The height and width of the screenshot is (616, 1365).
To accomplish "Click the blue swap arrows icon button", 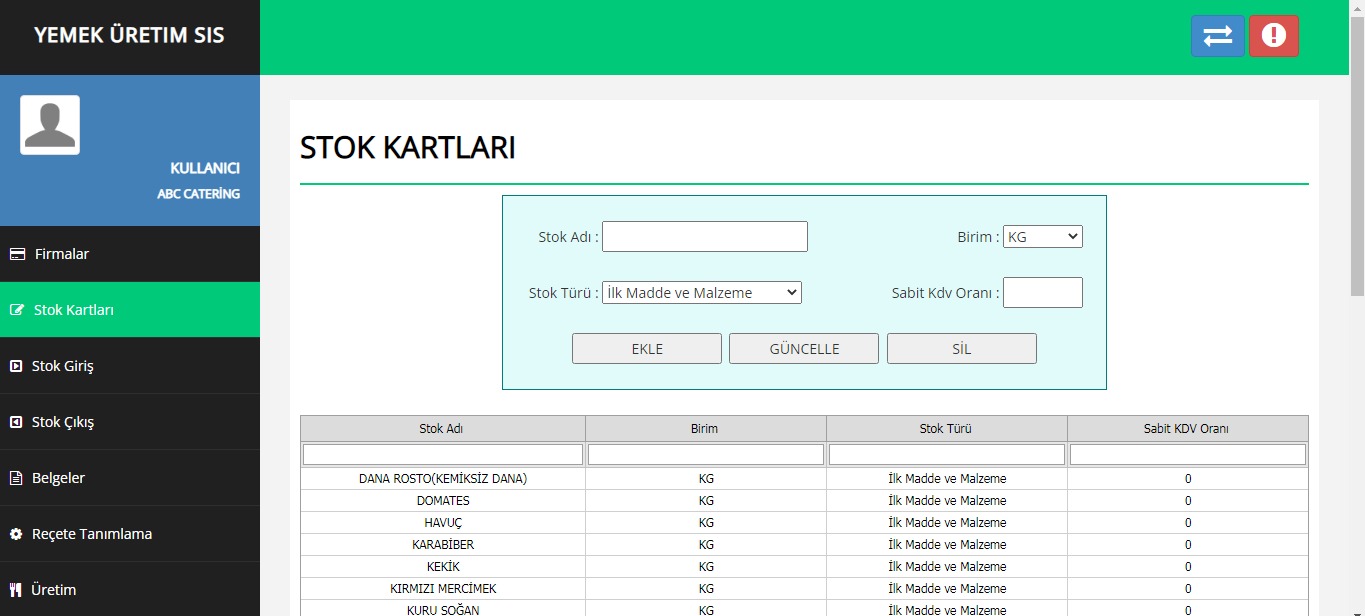I will pyautogui.click(x=1217, y=36).
